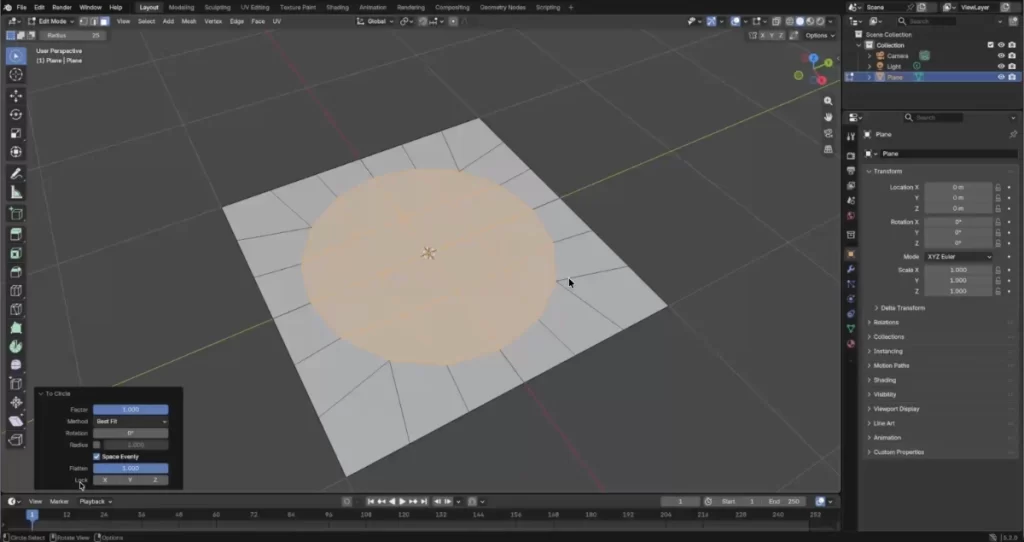Select the Bevel tool
Viewport: 1024px width, 542px height.
(x=16, y=272)
